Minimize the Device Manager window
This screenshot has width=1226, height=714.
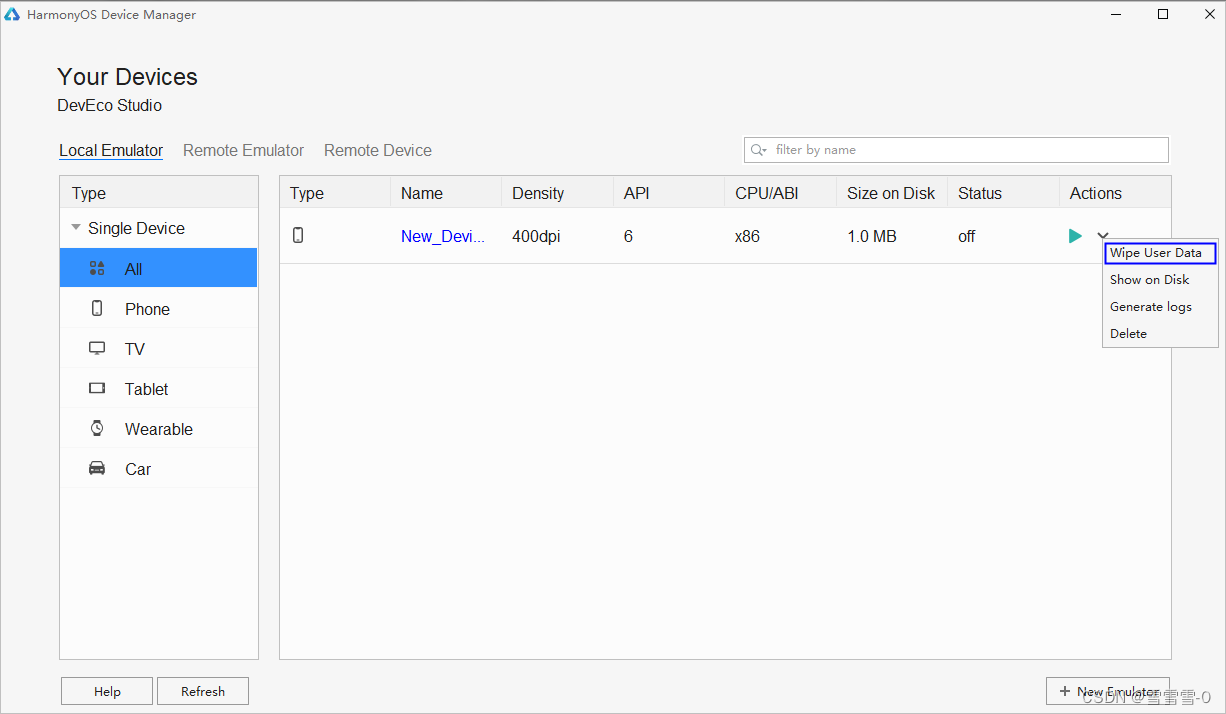pos(1116,15)
